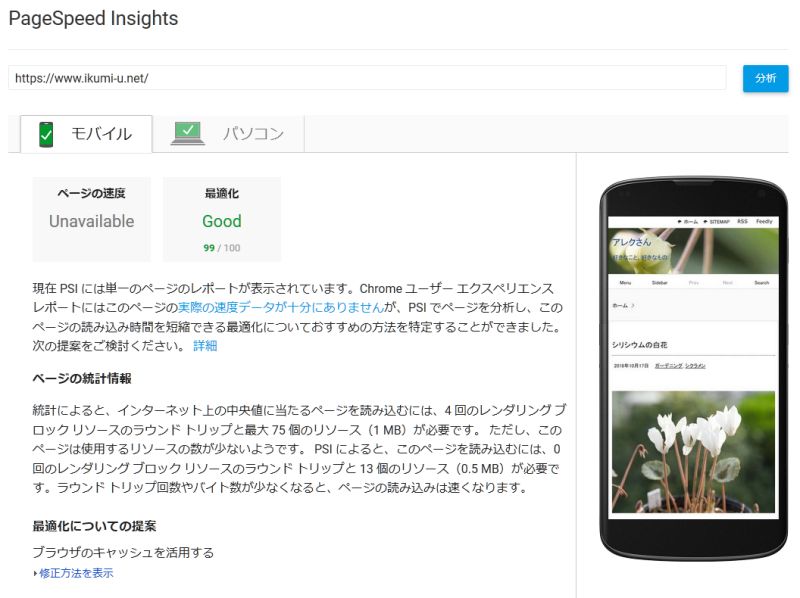This screenshot has width=800, height=598.
Task: Click the シリシウムの白花 post title in preview
Action: point(640,345)
